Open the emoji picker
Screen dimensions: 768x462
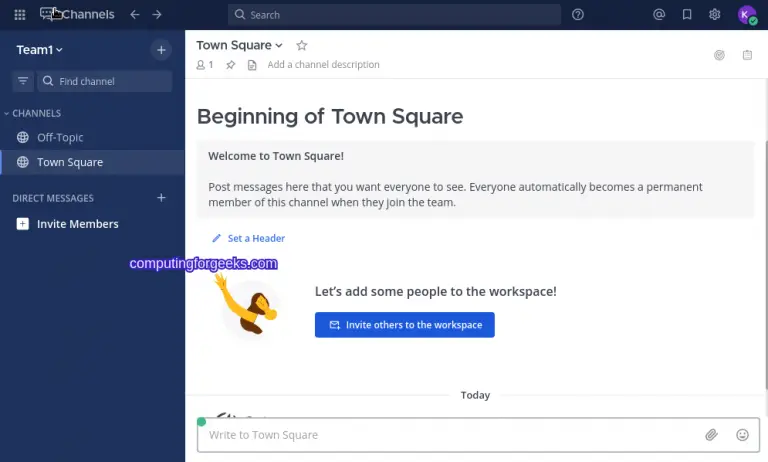point(742,435)
